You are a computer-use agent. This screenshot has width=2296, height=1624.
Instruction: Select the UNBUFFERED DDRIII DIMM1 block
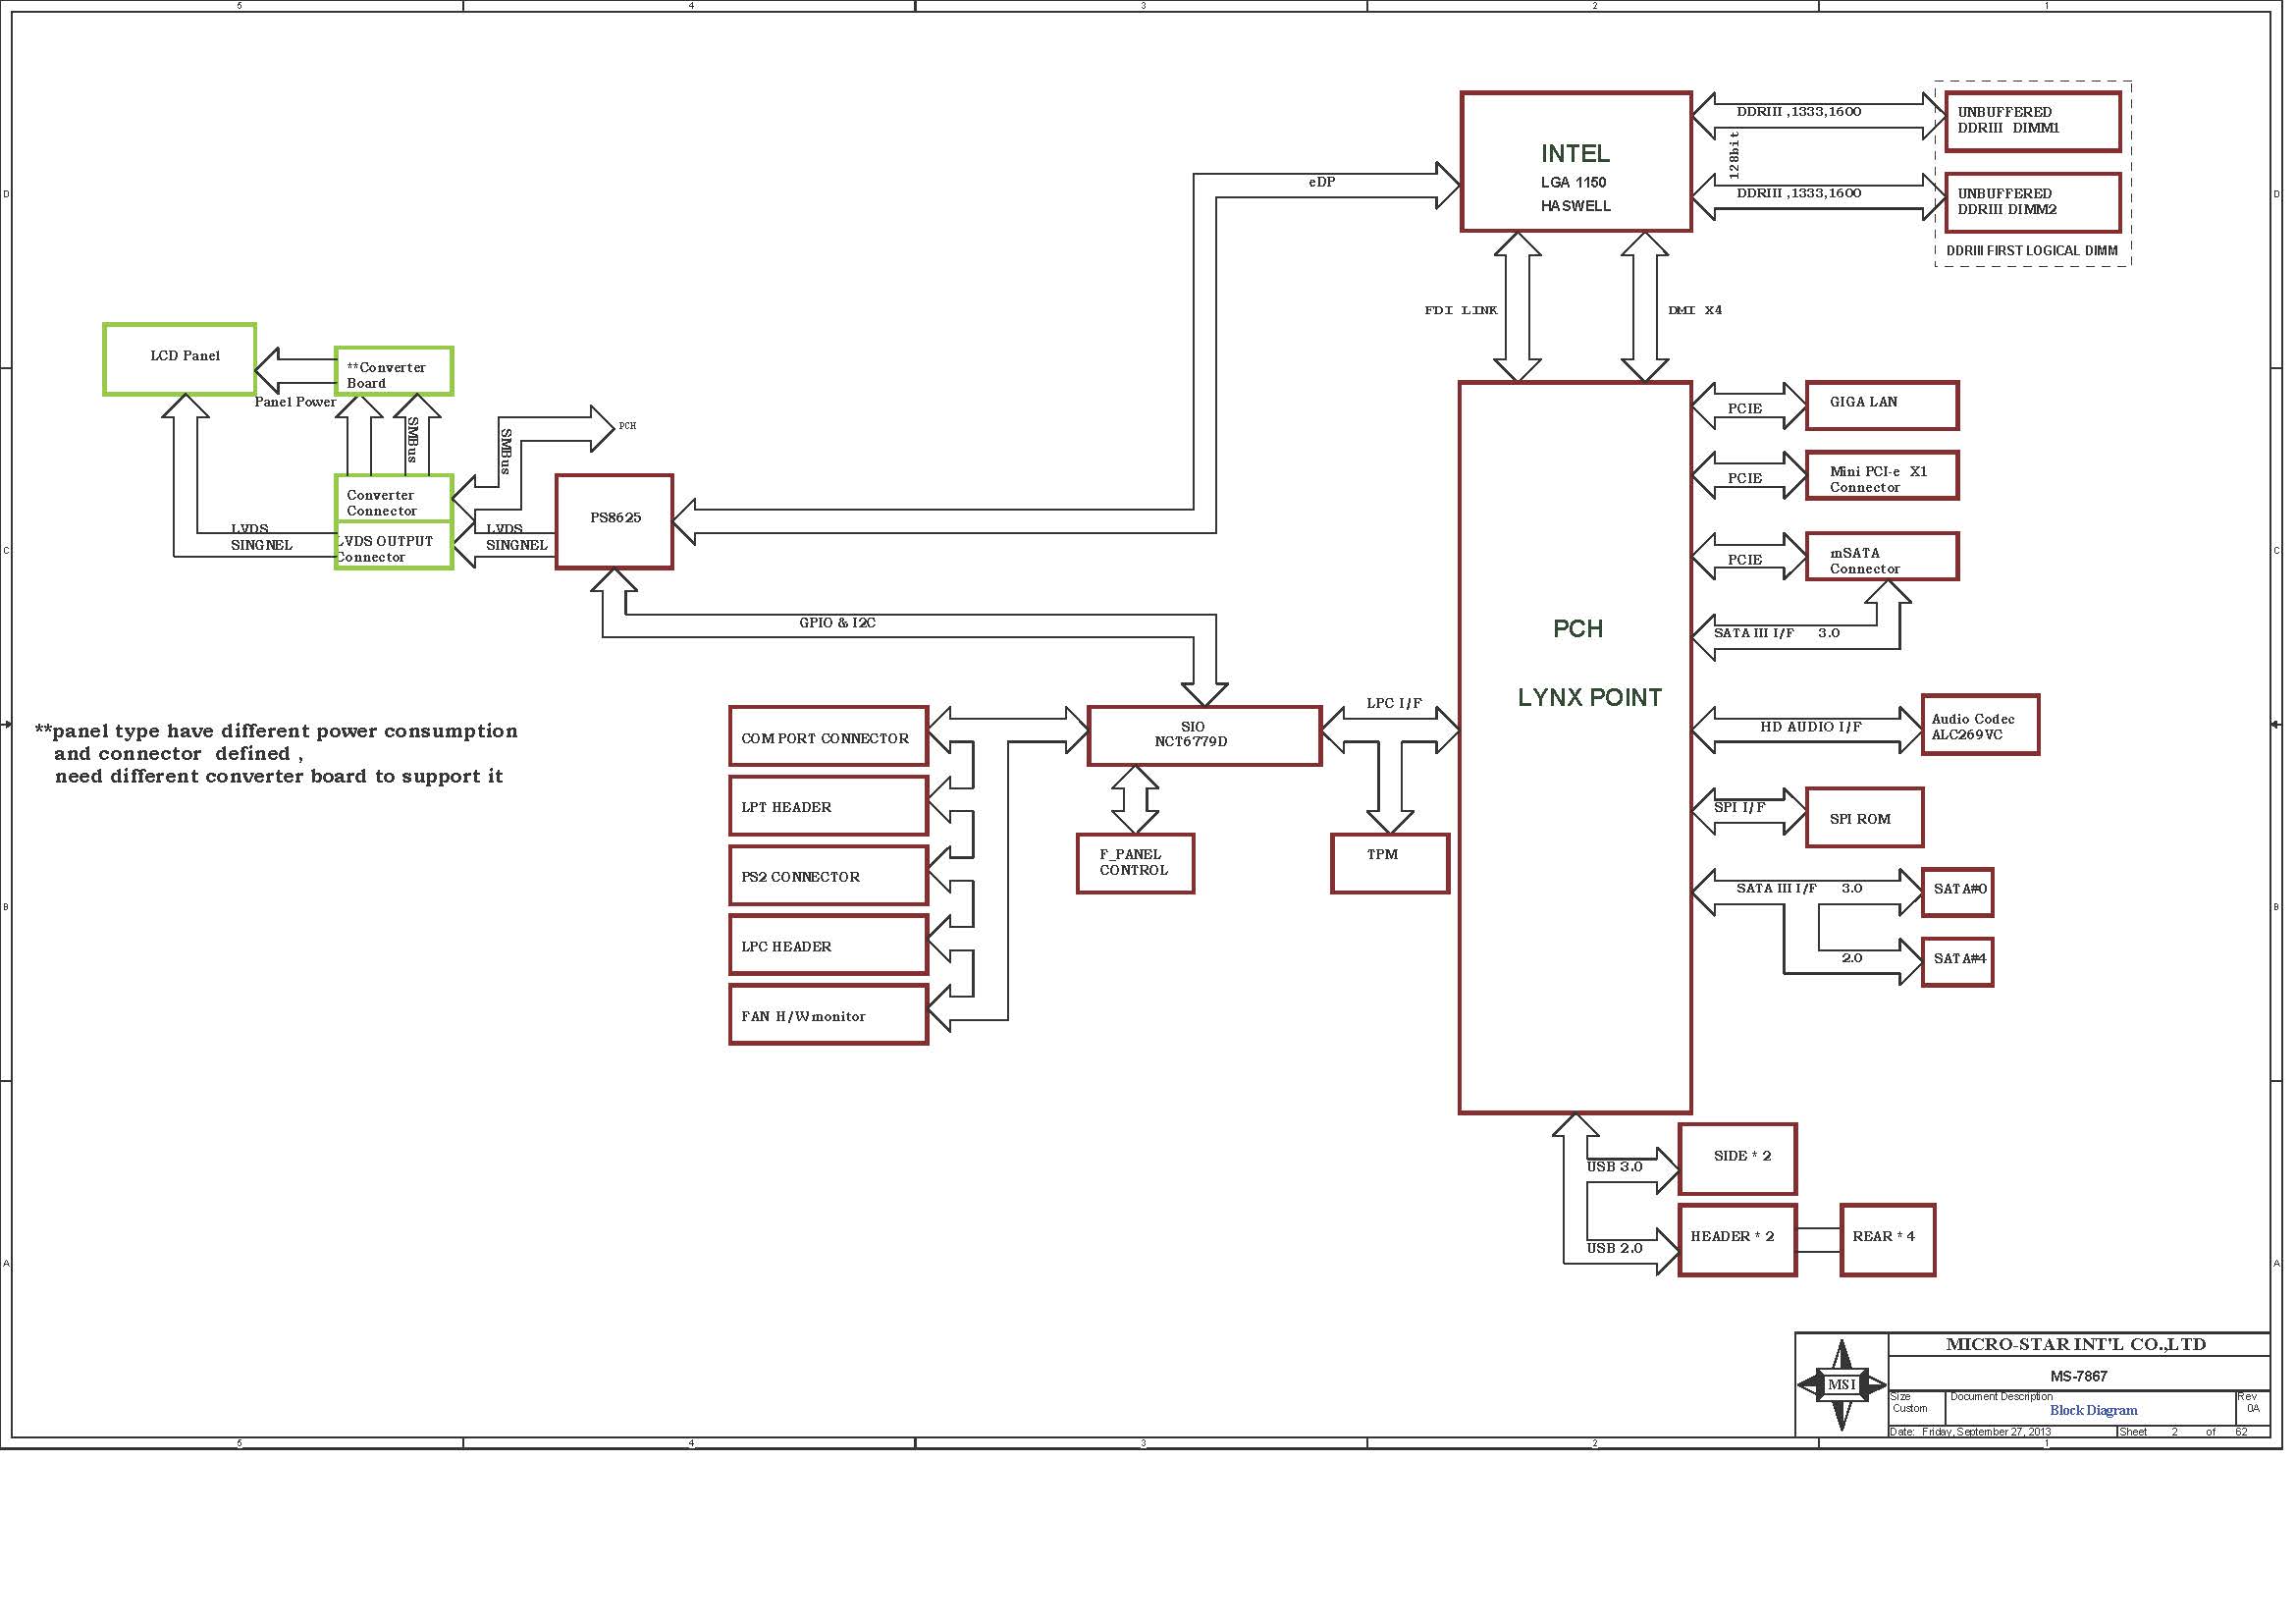pyautogui.click(x=2032, y=121)
